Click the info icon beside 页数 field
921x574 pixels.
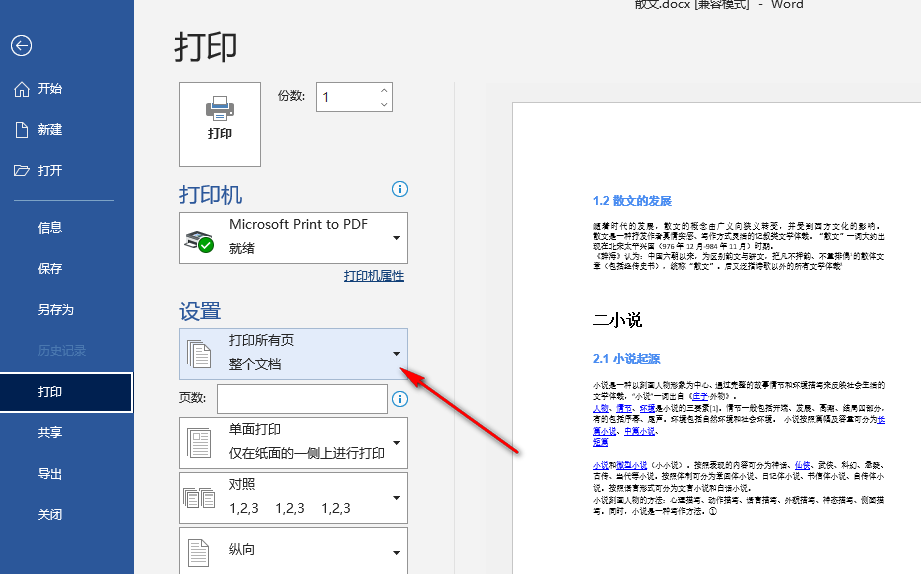point(399,399)
